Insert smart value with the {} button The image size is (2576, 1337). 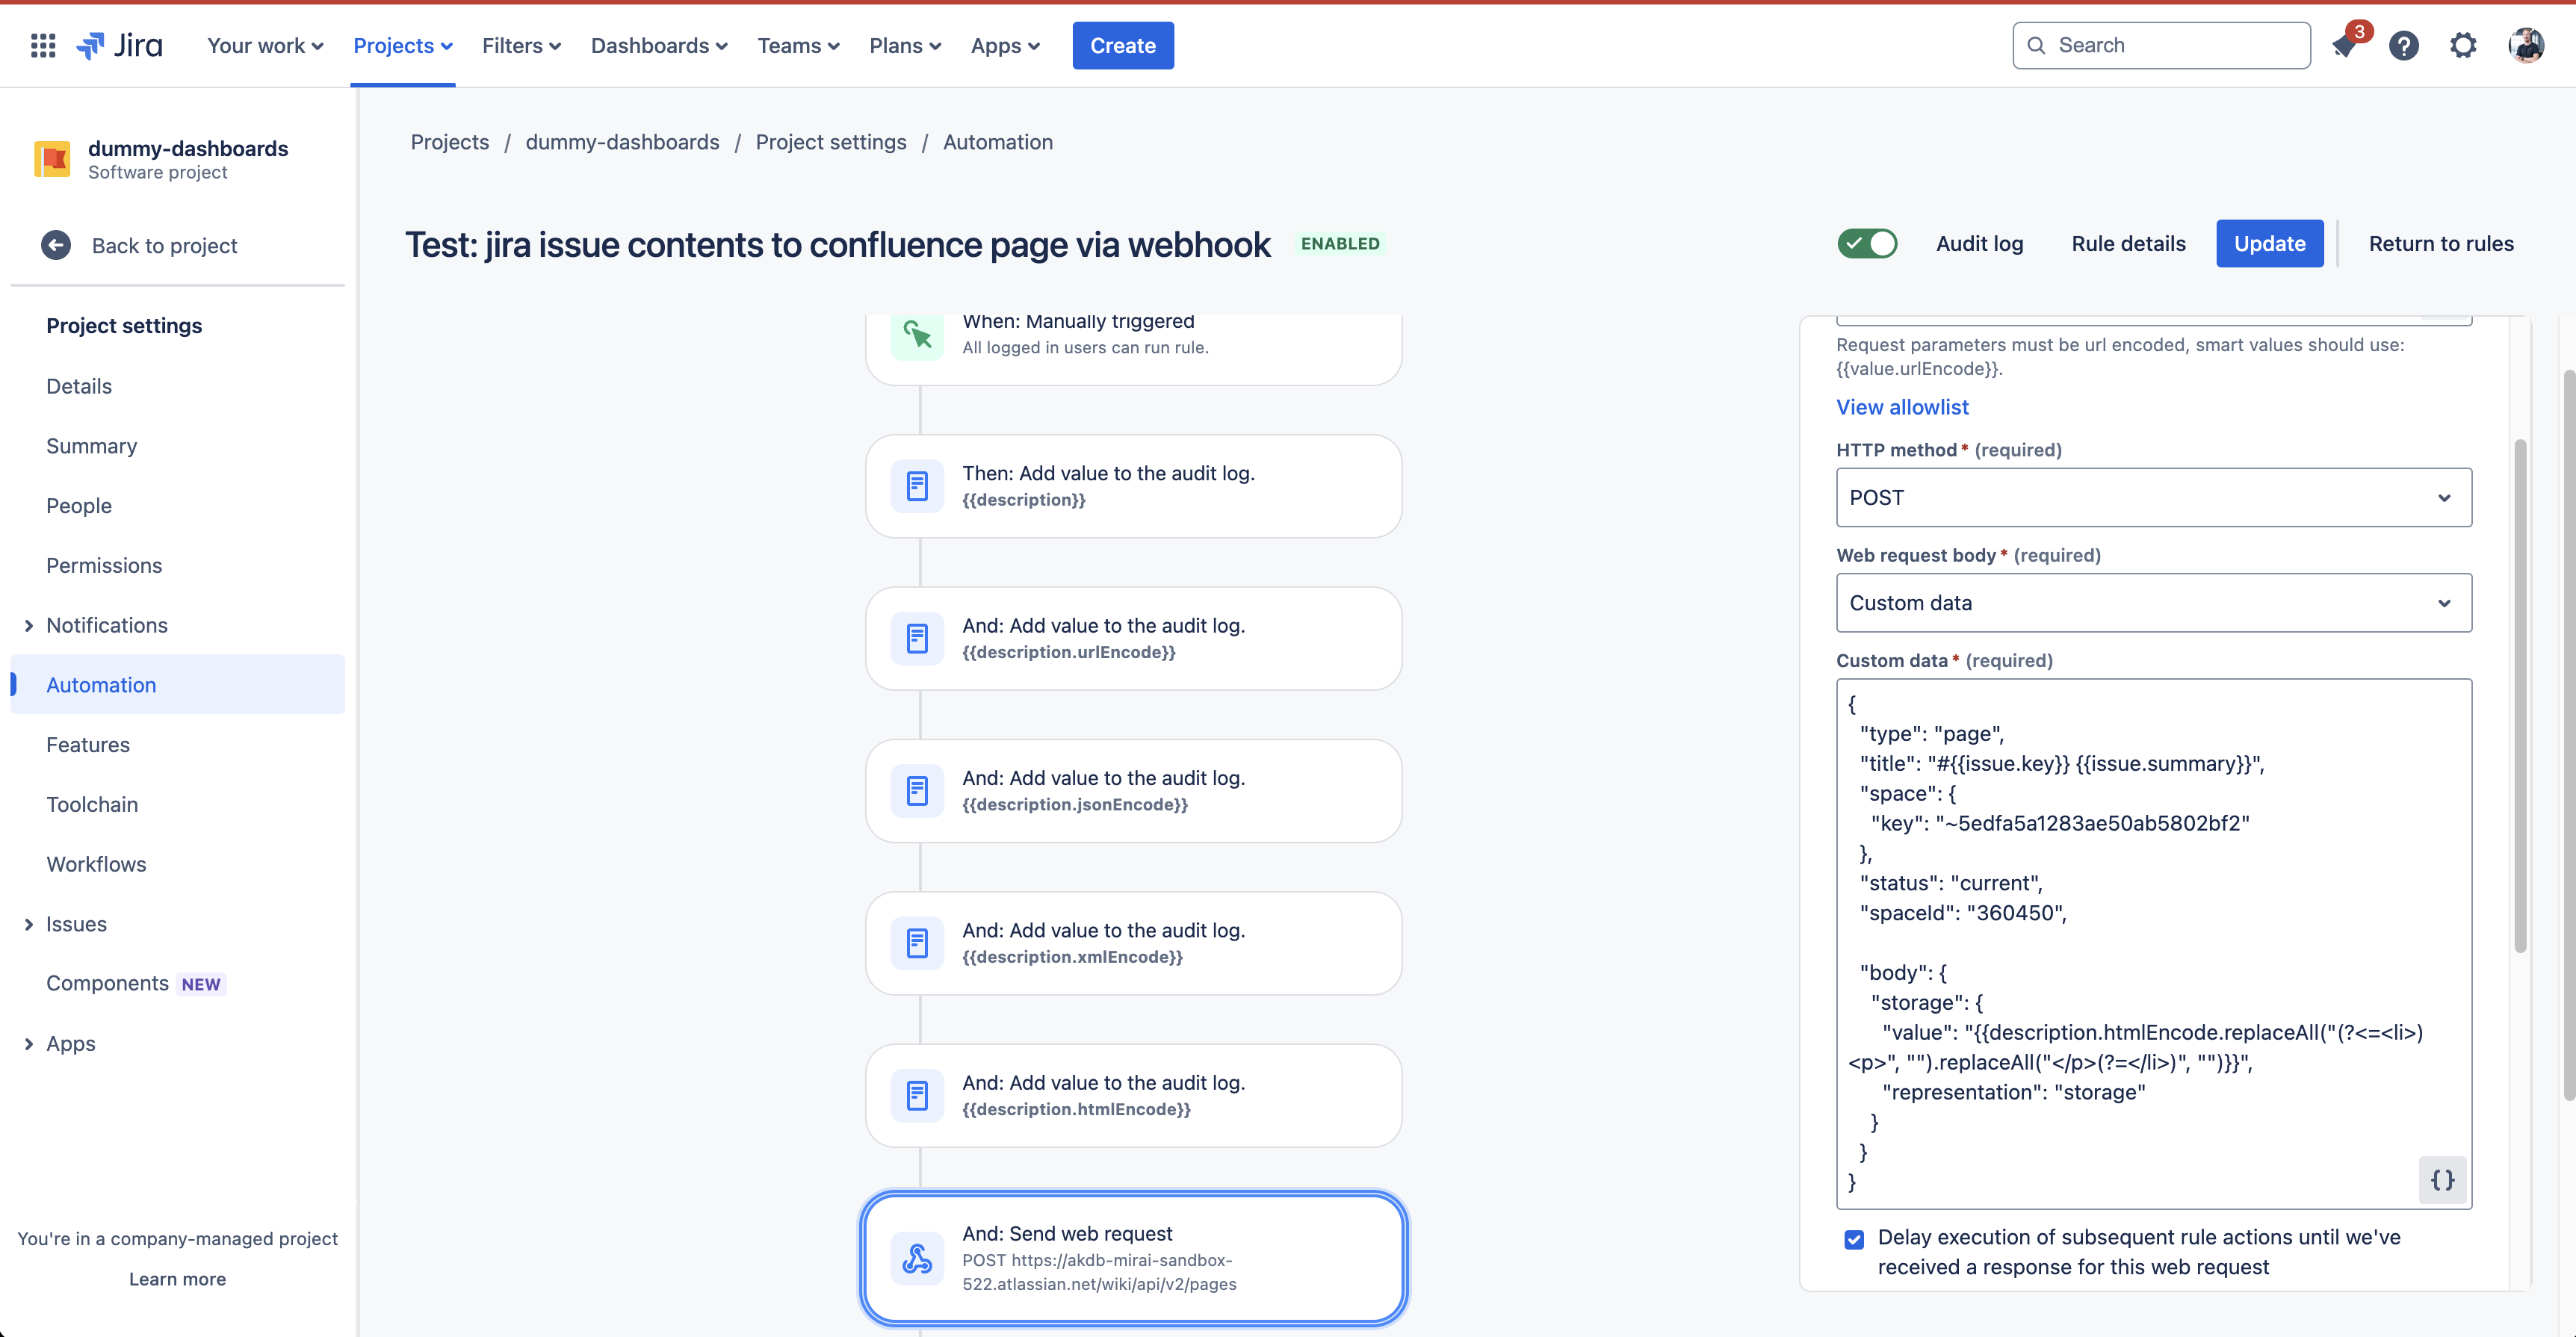[x=2442, y=1180]
